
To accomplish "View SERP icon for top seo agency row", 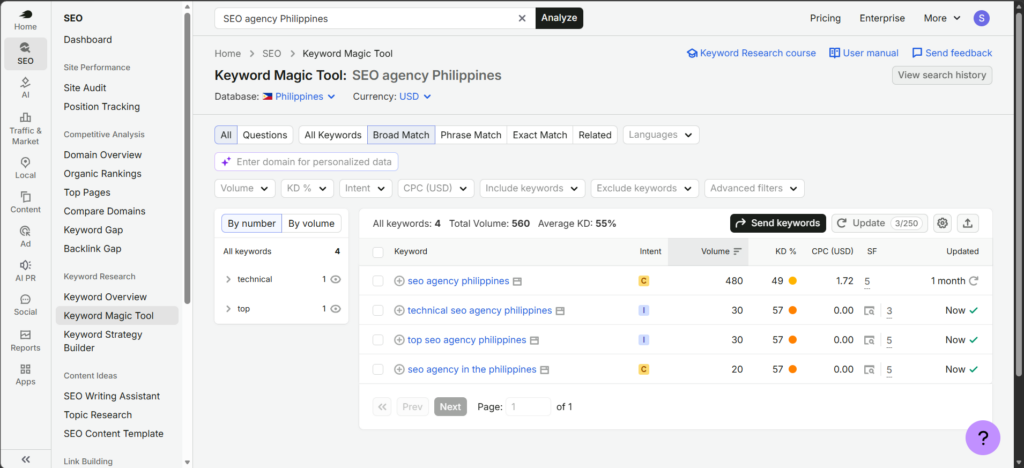I will coord(869,340).
